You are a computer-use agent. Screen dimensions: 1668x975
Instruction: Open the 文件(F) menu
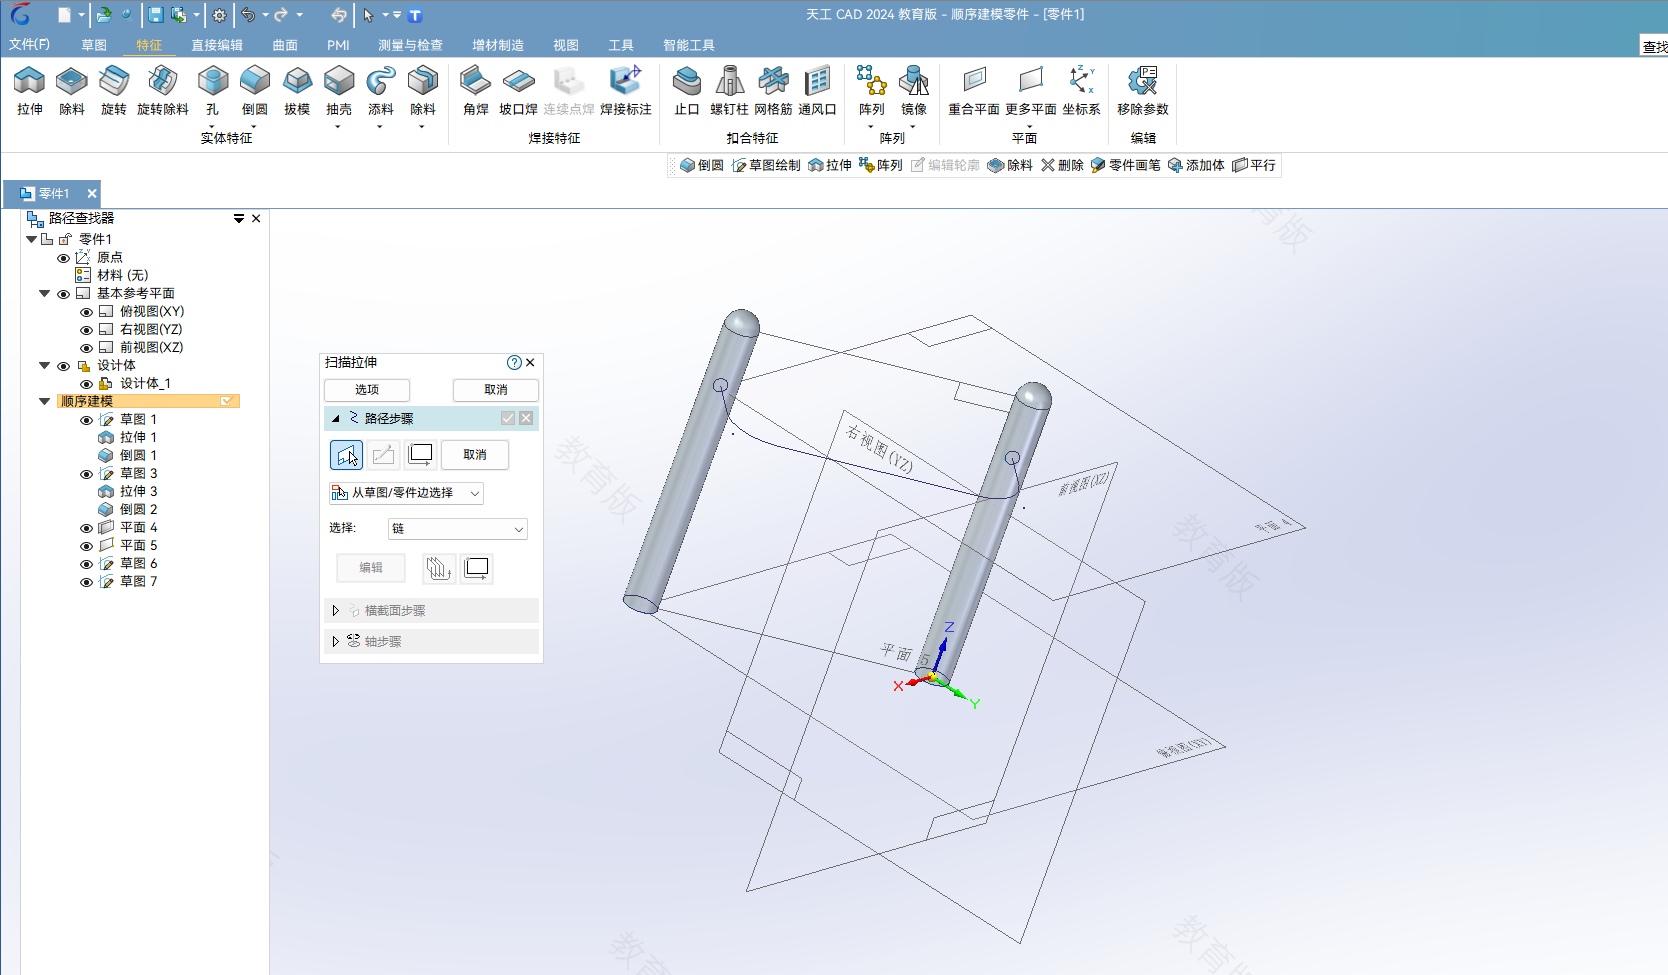pos(29,45)
